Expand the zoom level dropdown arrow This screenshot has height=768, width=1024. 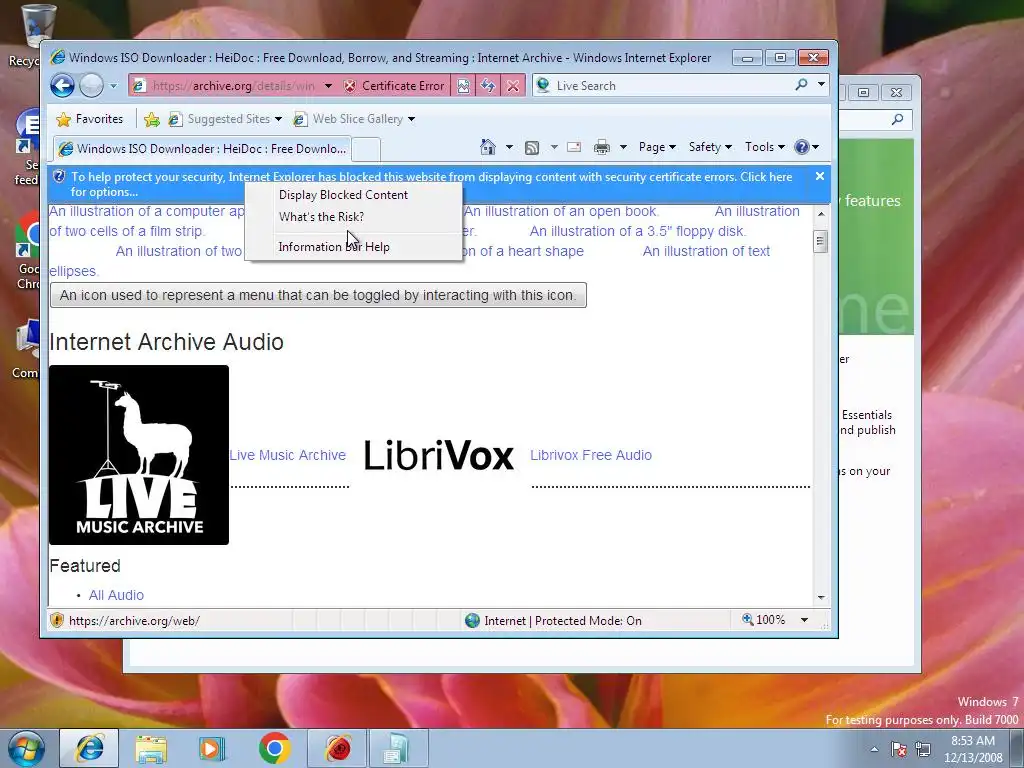805,620
